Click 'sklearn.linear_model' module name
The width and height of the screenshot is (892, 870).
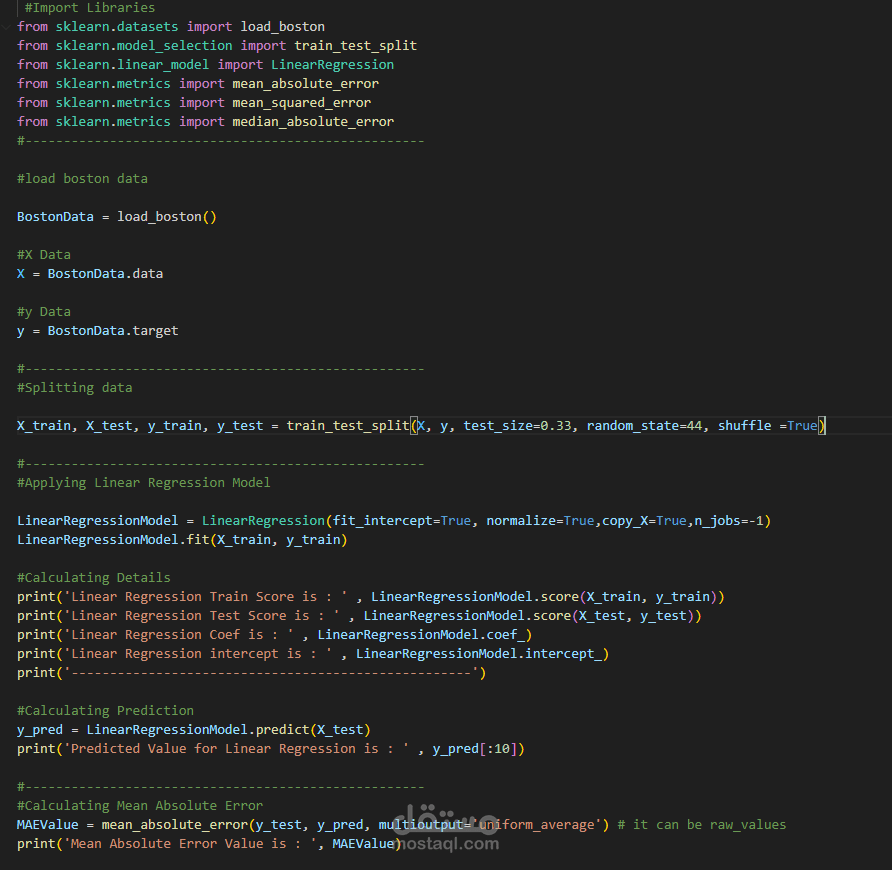pos(132,65)
